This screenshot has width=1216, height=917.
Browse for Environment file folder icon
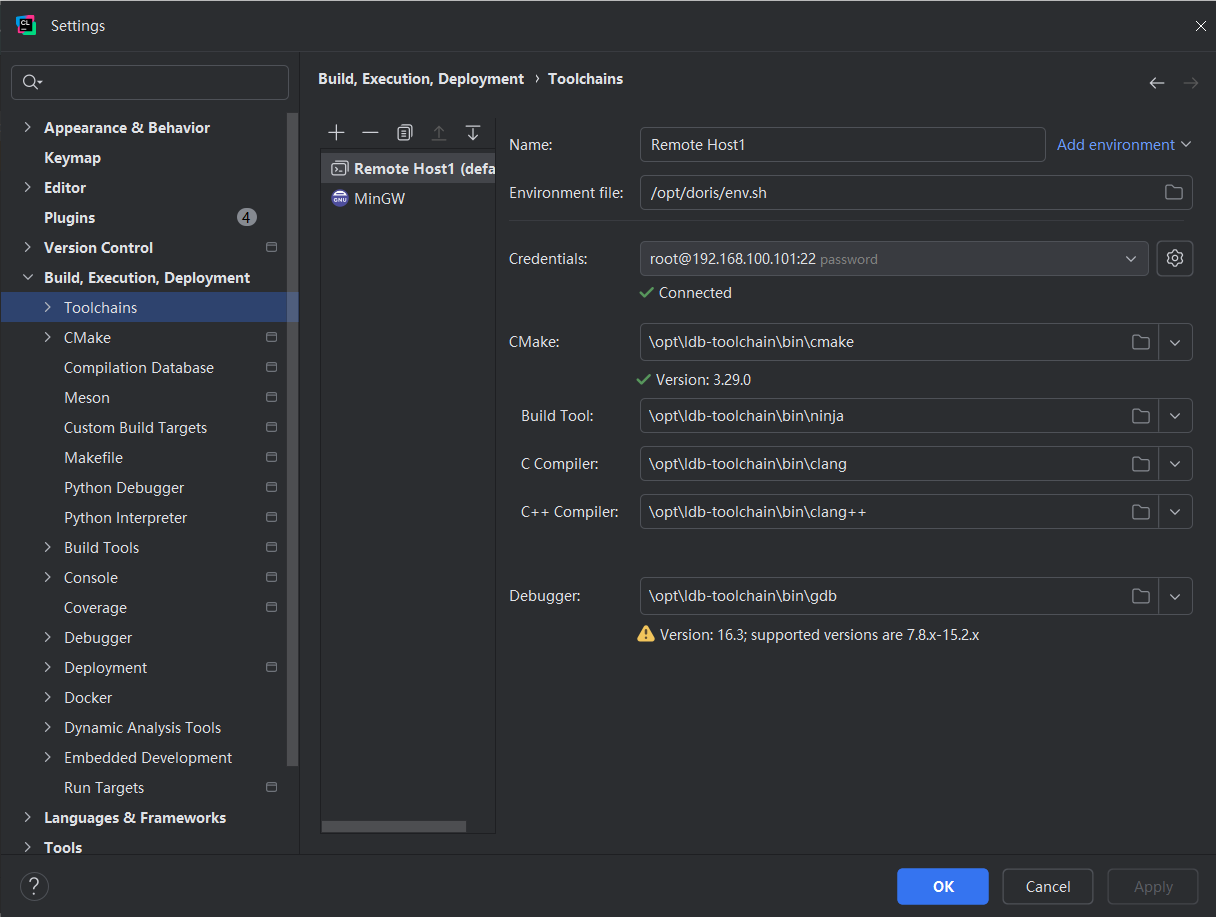pyautogui.click(x=1174, y=192)
